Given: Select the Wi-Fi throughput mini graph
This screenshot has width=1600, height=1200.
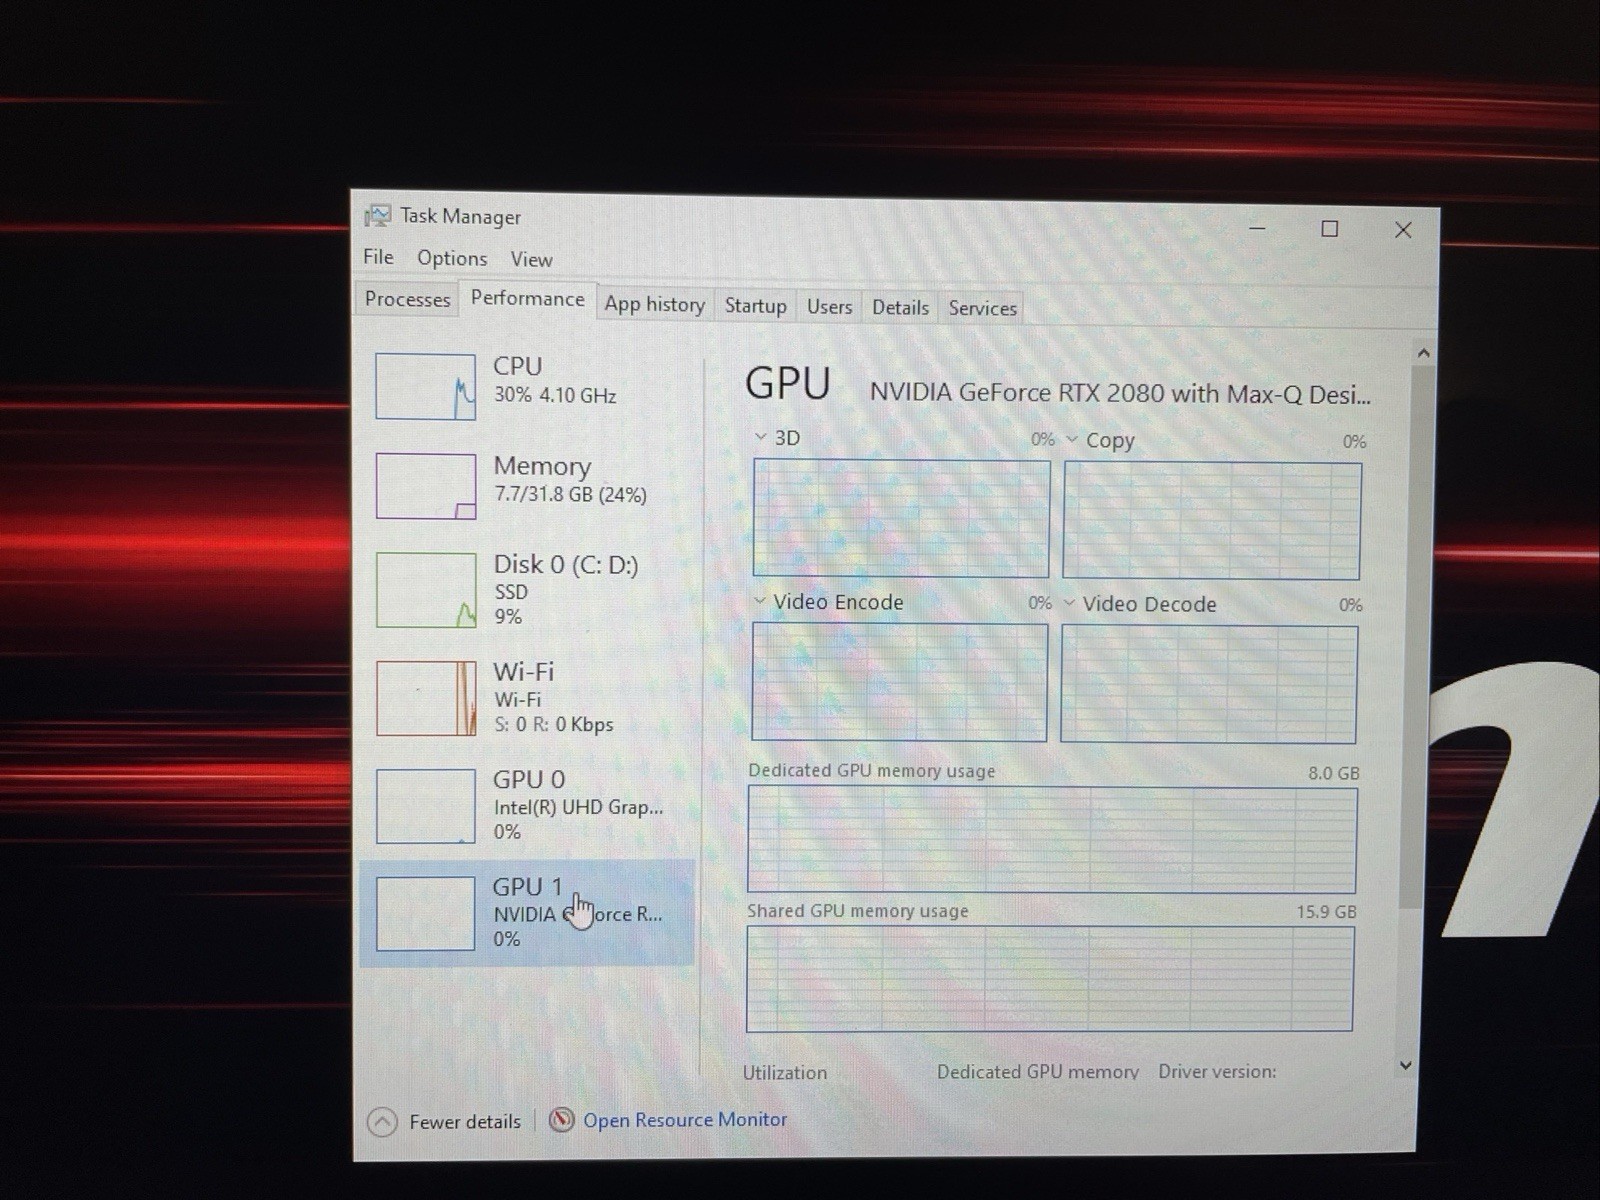Looking at the screenshot, I should pyautogui.click(x=425, y=698).
